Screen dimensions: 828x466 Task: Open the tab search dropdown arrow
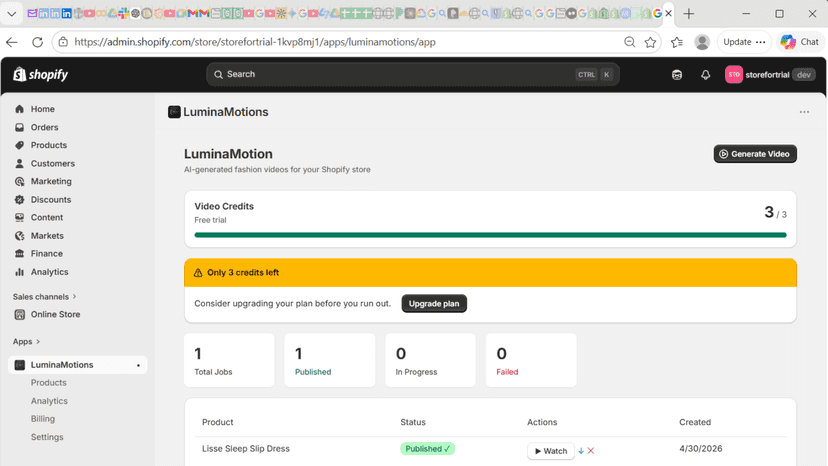pyautogui.click(x=12, y=14)
